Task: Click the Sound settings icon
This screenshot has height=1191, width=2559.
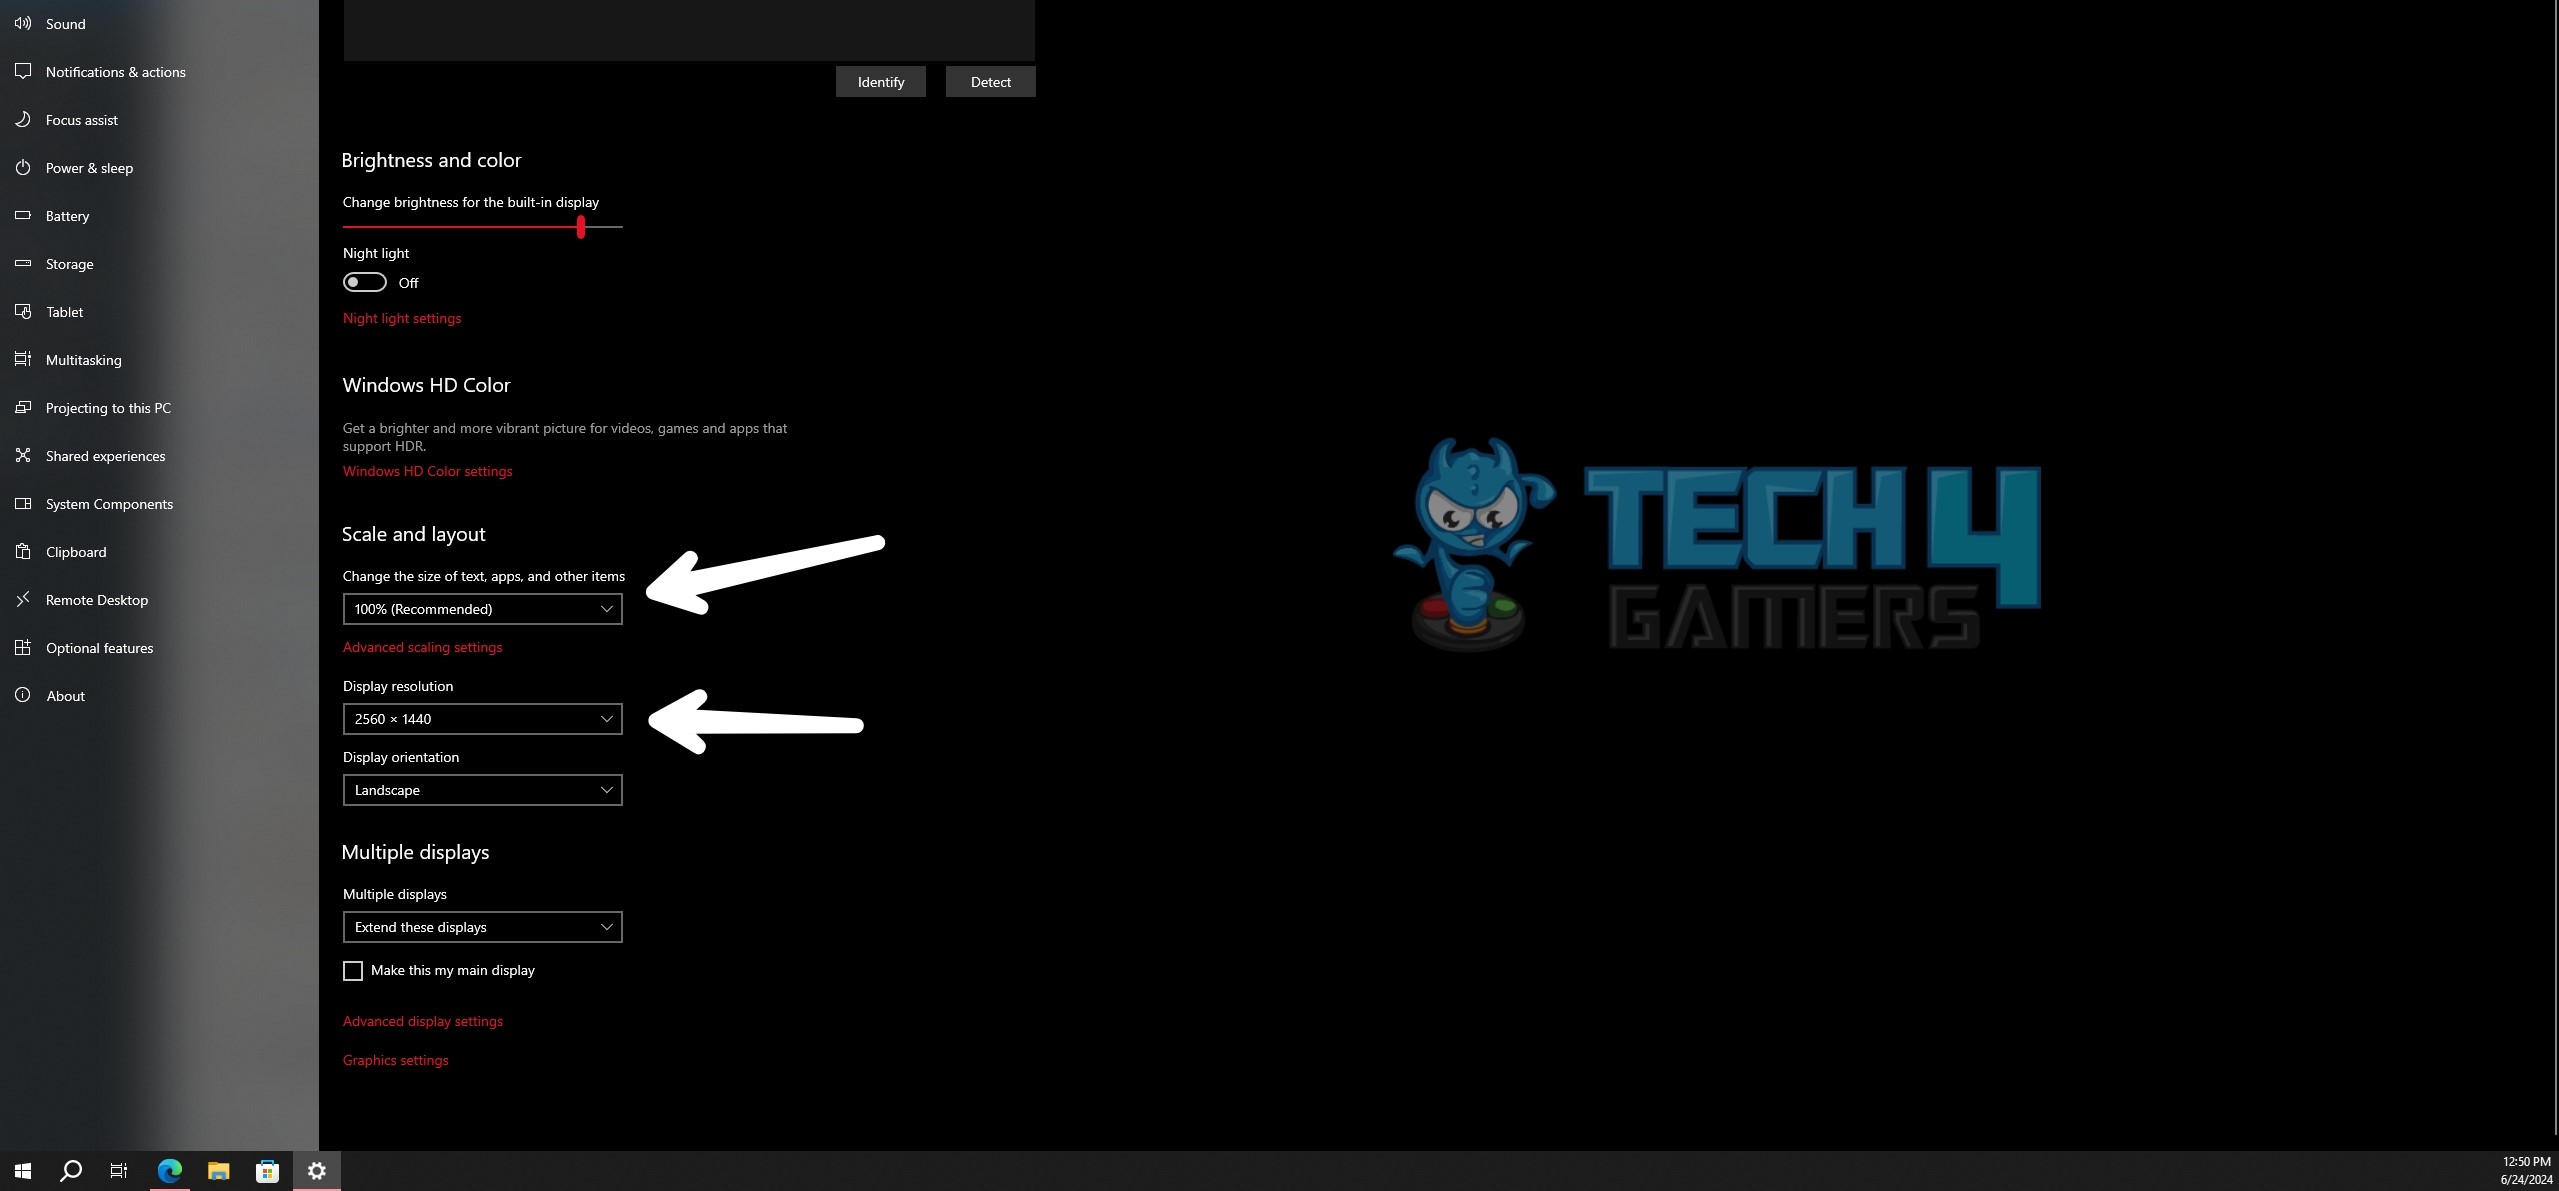Action: [23, 23]
